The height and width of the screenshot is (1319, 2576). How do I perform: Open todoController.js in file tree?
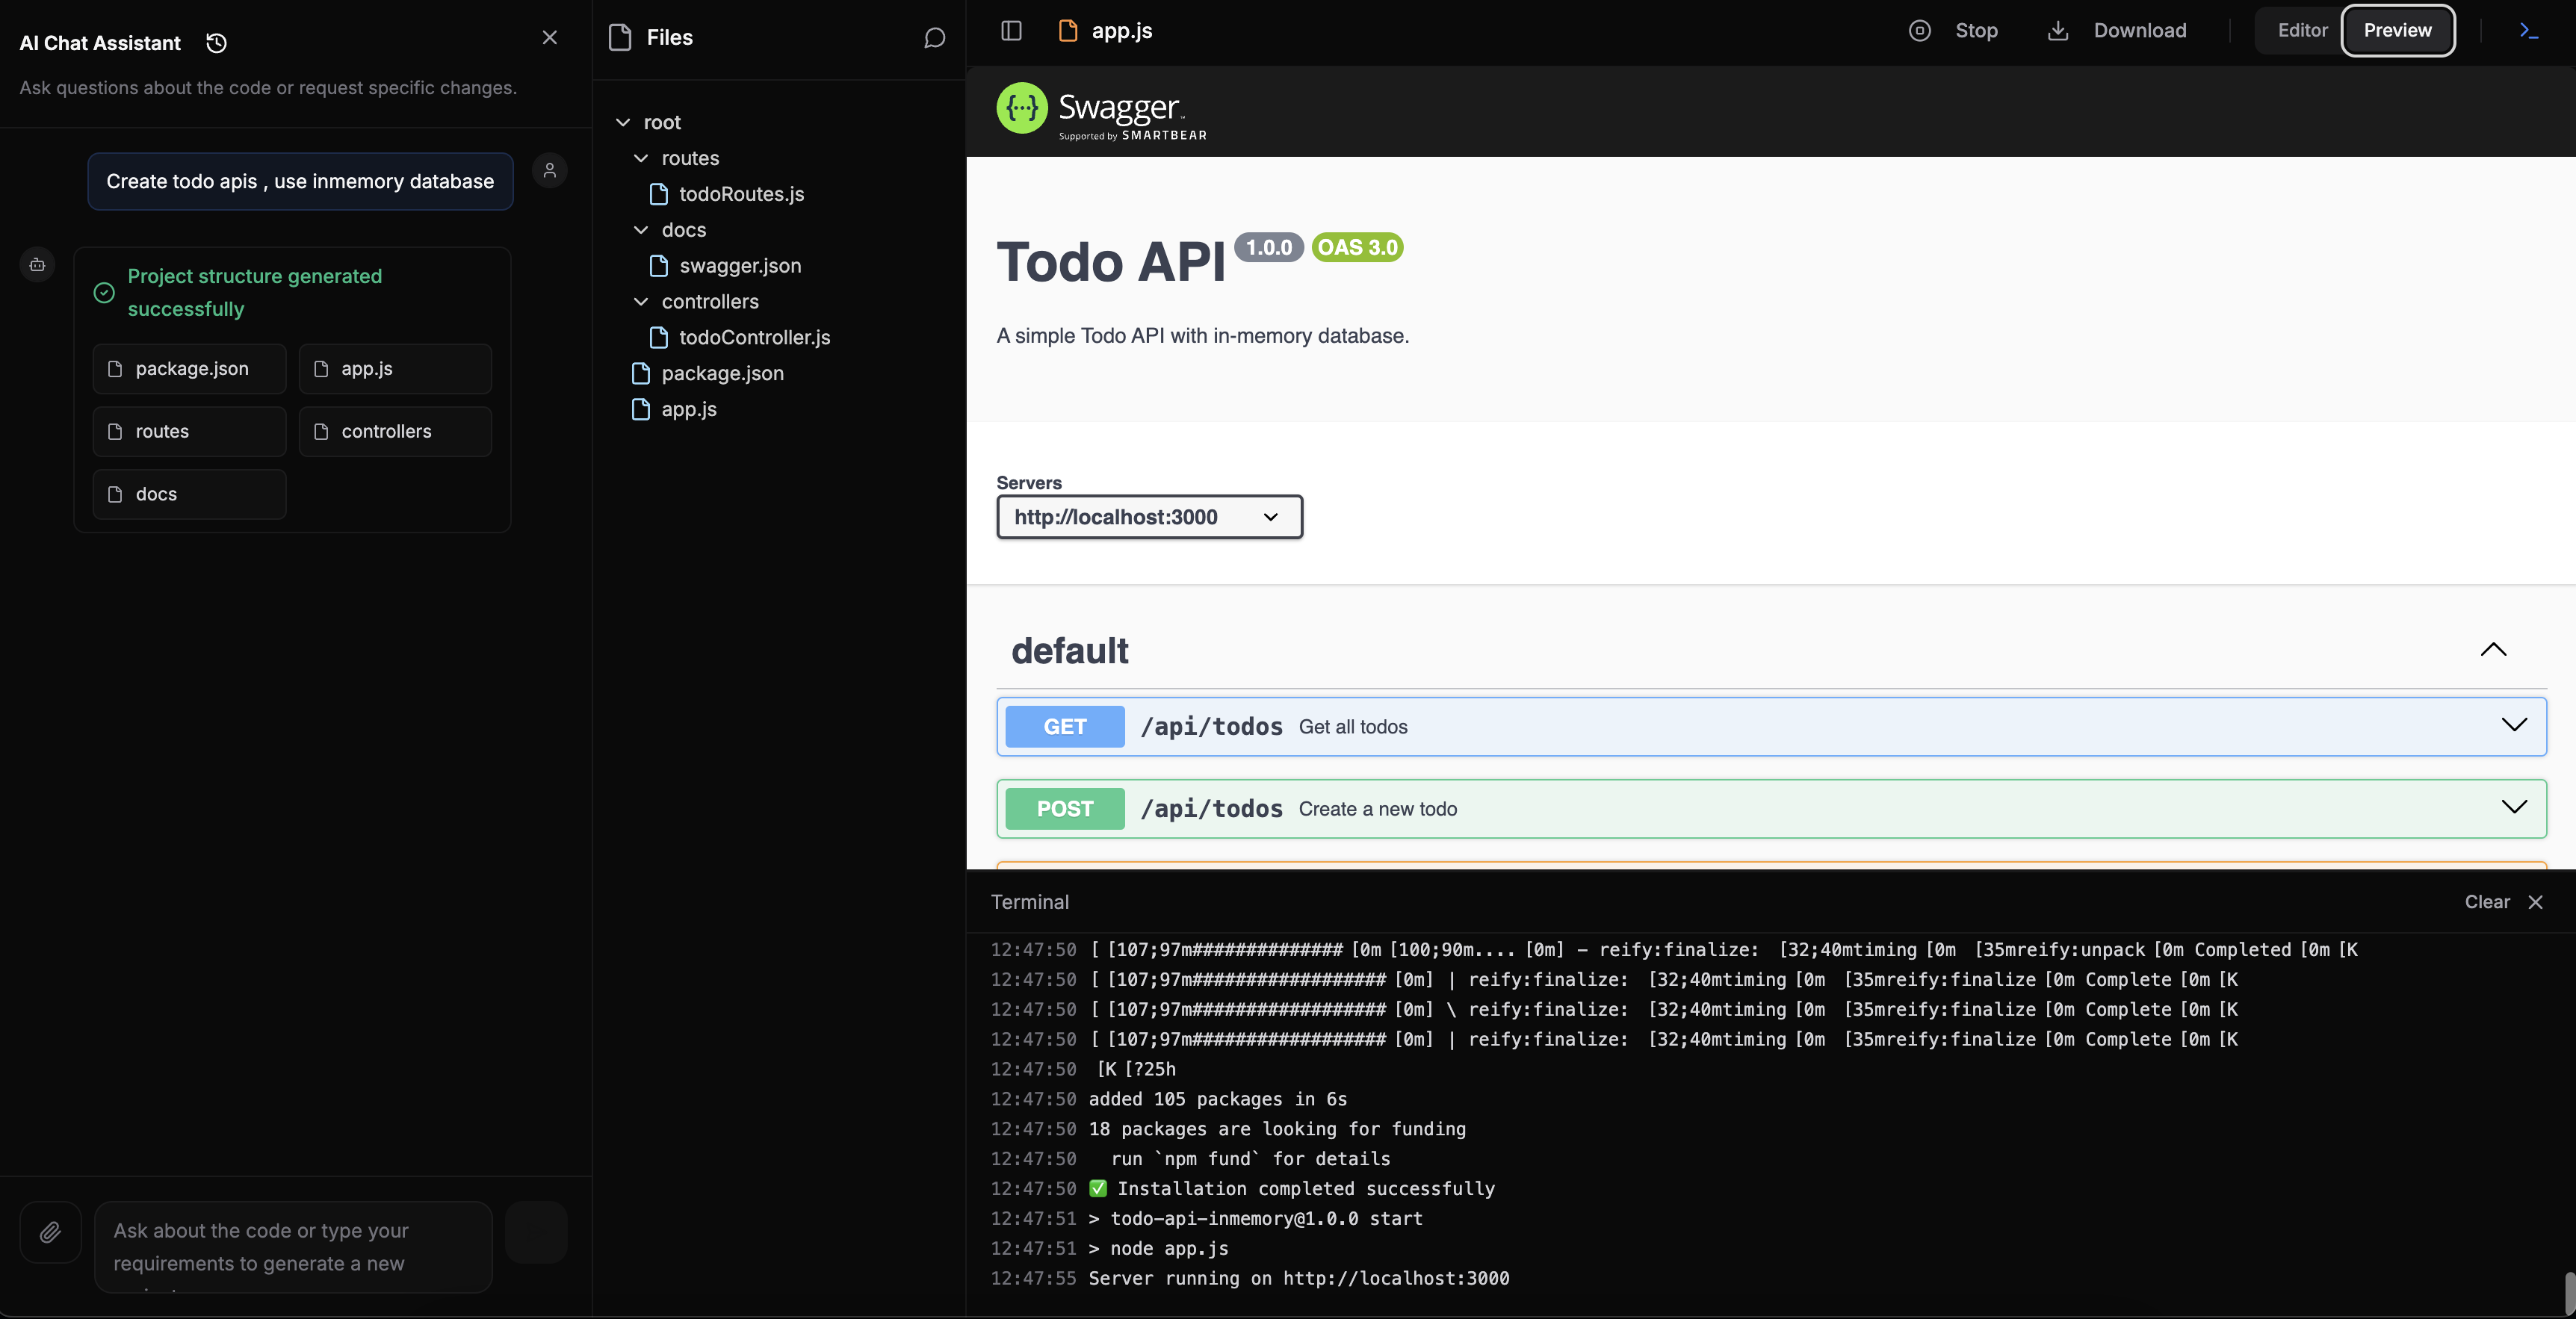click(x=754, y=338)
